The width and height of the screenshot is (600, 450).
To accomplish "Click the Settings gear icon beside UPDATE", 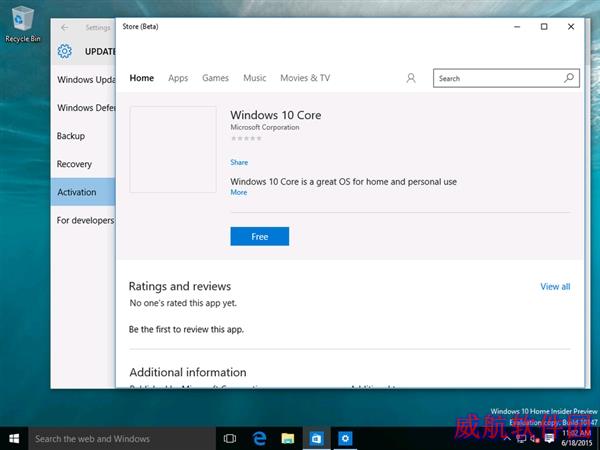I will 64,51.
